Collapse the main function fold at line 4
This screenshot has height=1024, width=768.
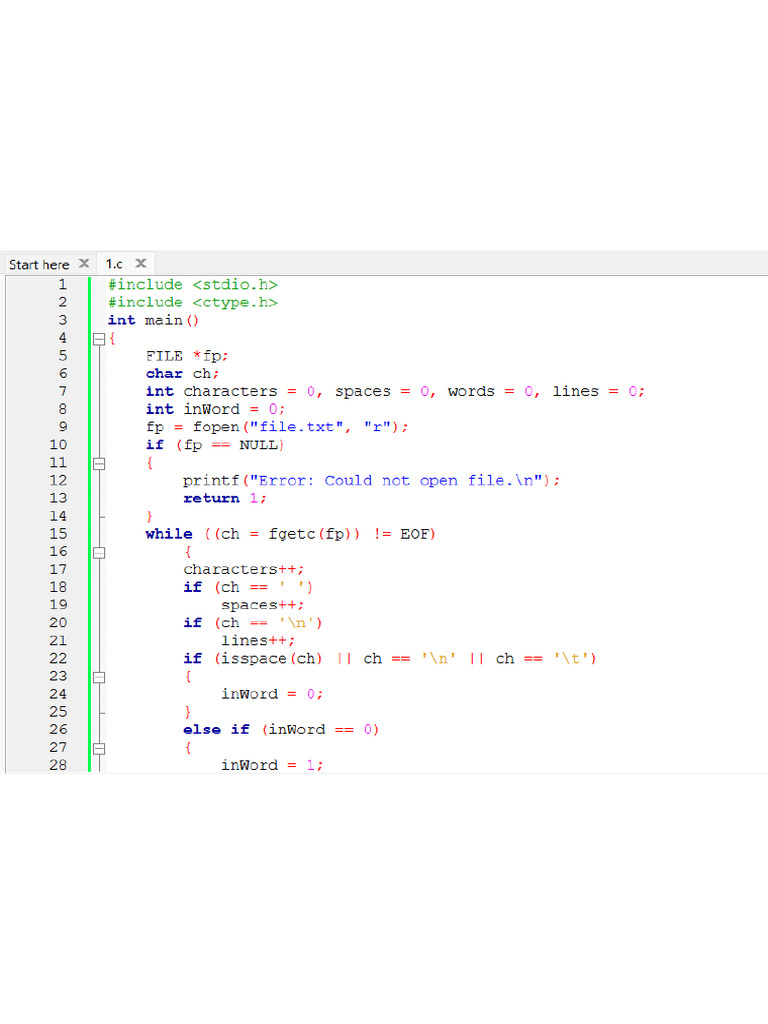[99, 339]
